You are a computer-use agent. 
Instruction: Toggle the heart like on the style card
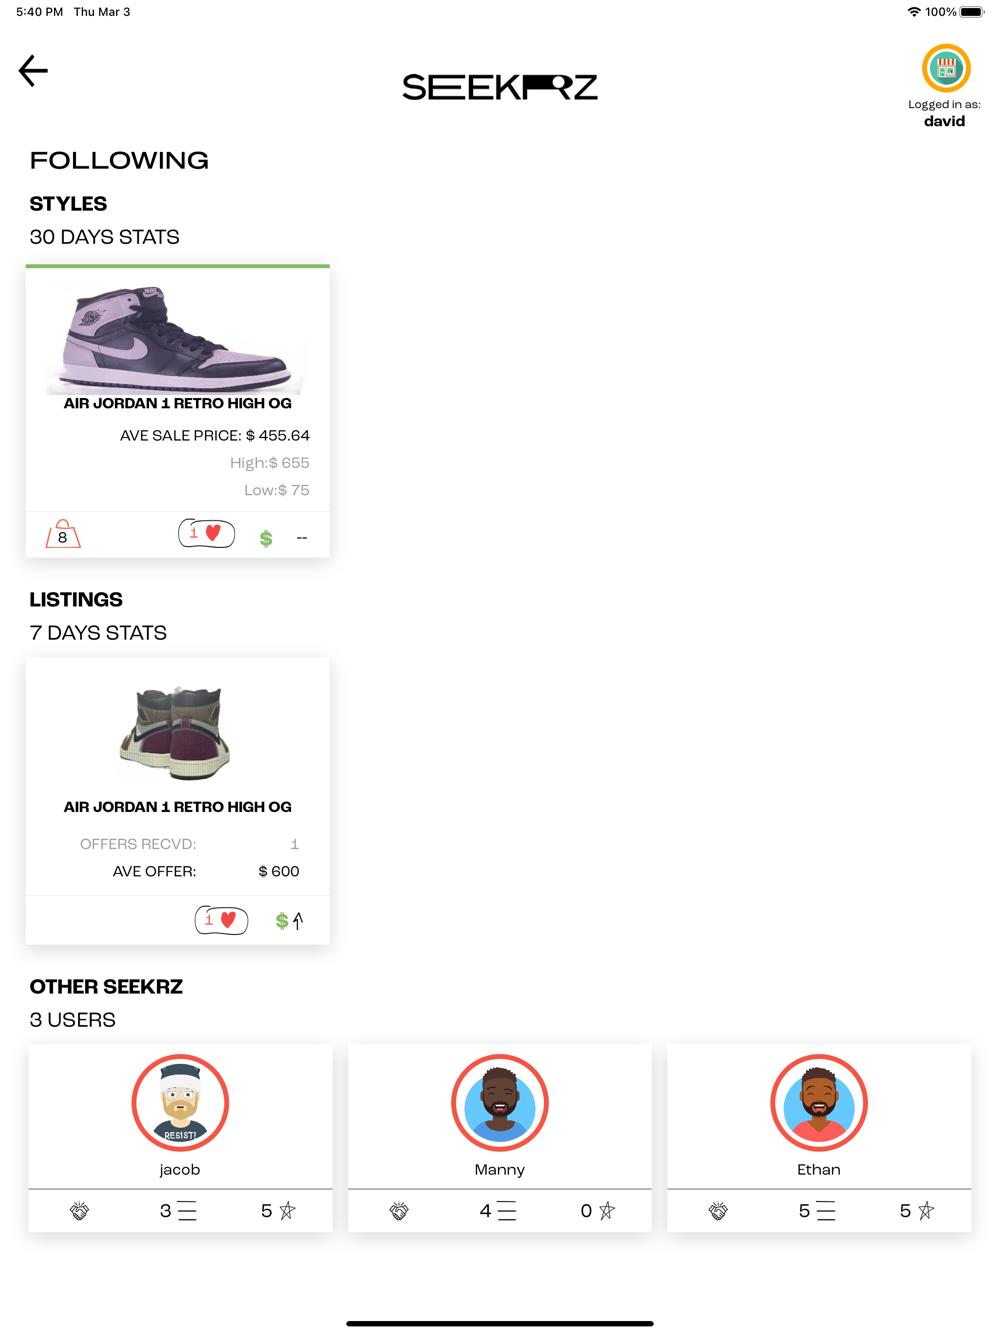[207, 534]
